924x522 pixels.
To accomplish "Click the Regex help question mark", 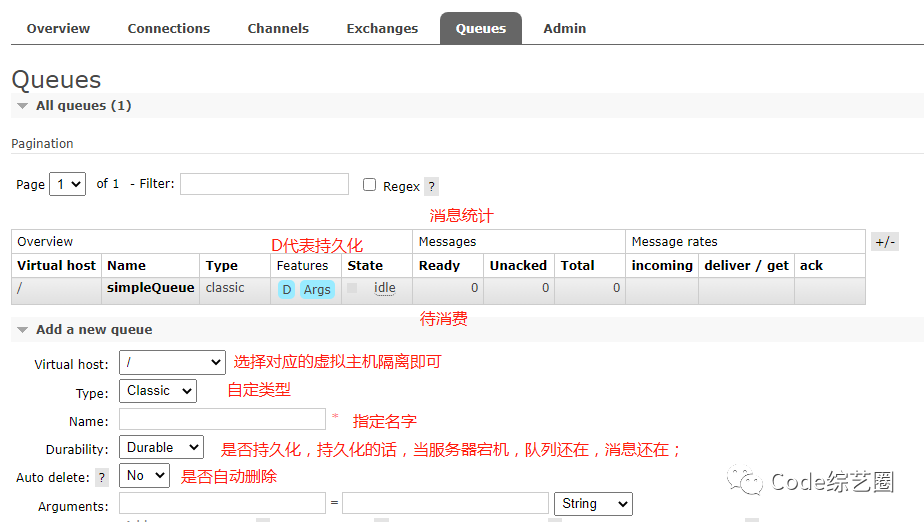I will (x=431, y=186).
